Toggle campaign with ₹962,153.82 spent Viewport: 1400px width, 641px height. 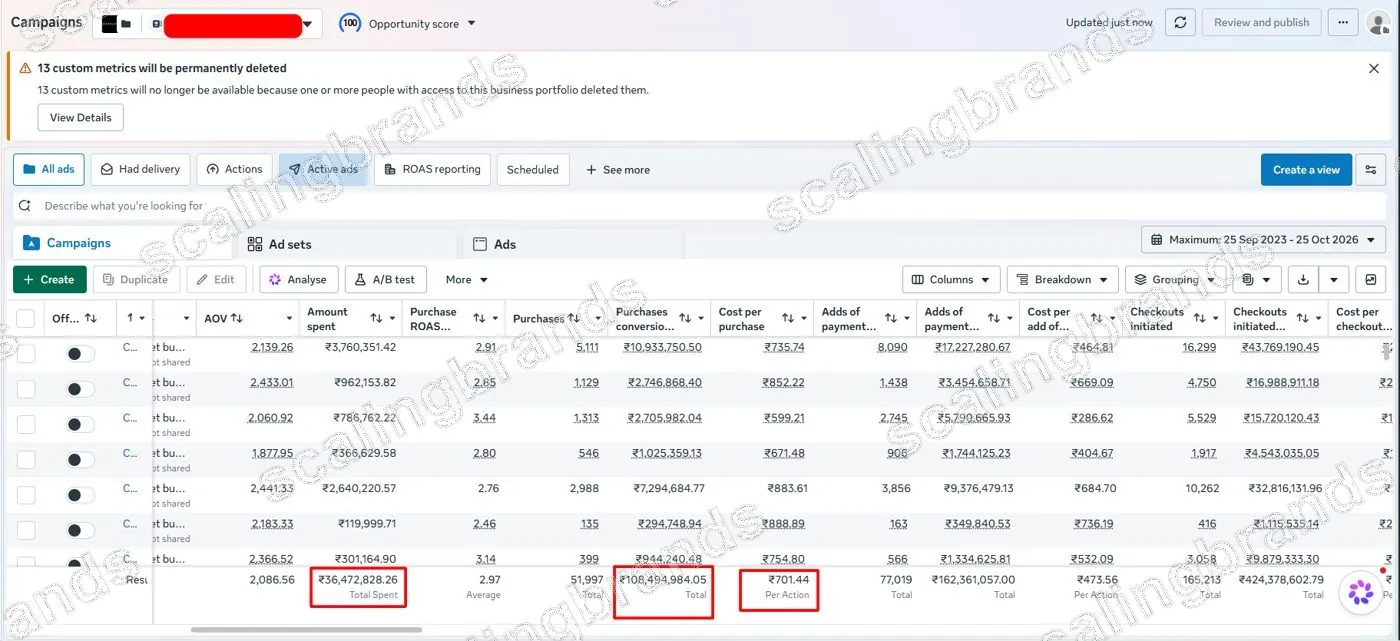[x=81, y=389]
